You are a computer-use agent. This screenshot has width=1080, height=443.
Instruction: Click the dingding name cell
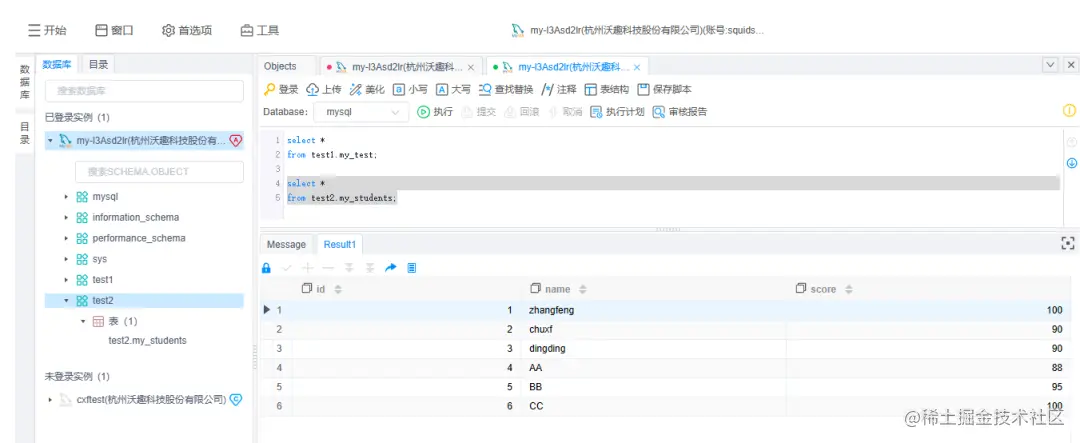click(x=654, y=349)
